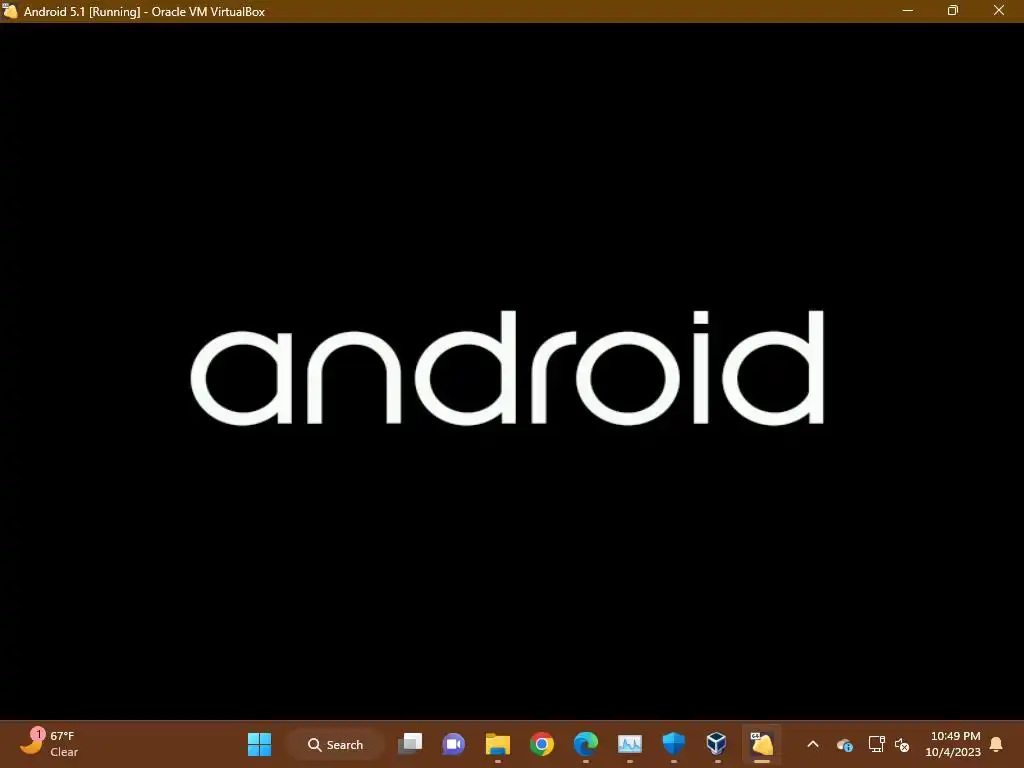Click the VirtualBox window title icon
This screenshot has height=768, width=1024.
(x=10, y=11)
